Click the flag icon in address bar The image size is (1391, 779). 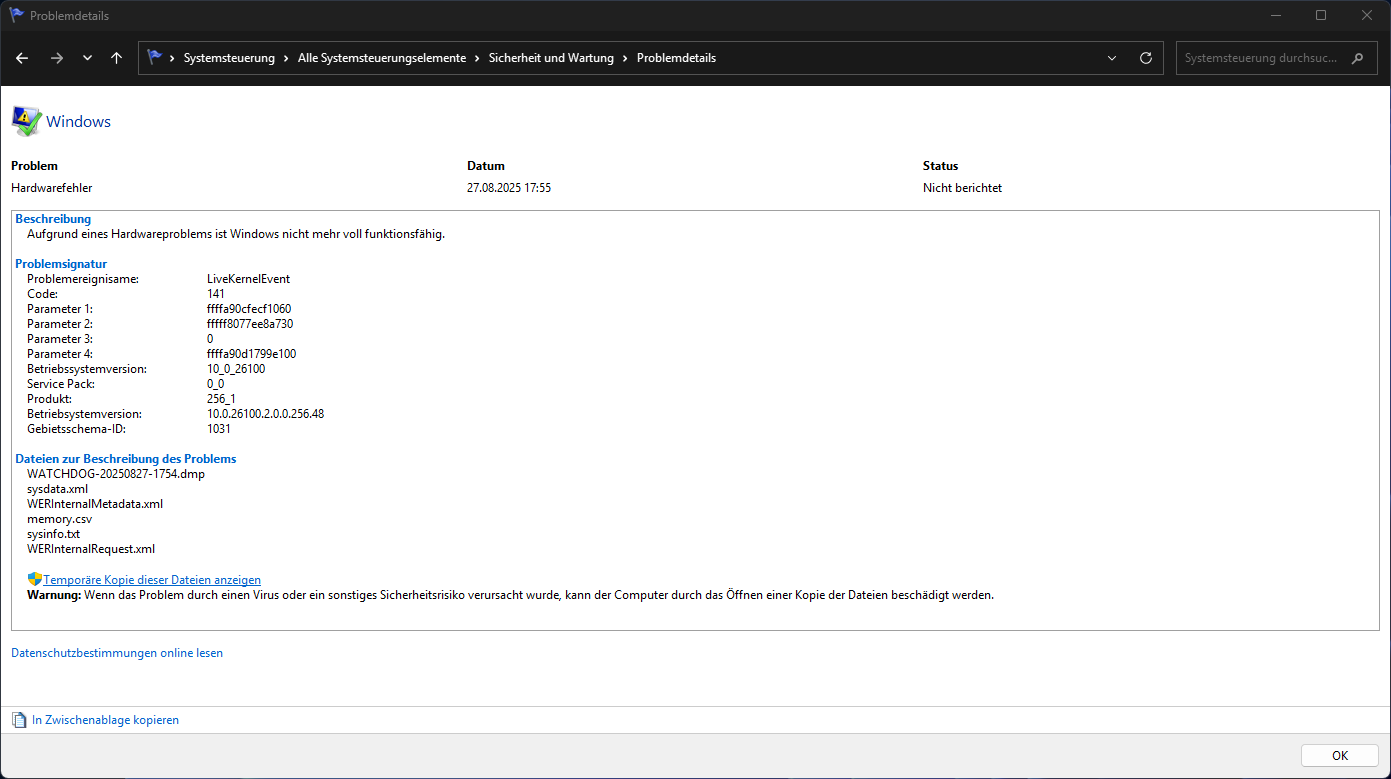click(x=155, y=58)
